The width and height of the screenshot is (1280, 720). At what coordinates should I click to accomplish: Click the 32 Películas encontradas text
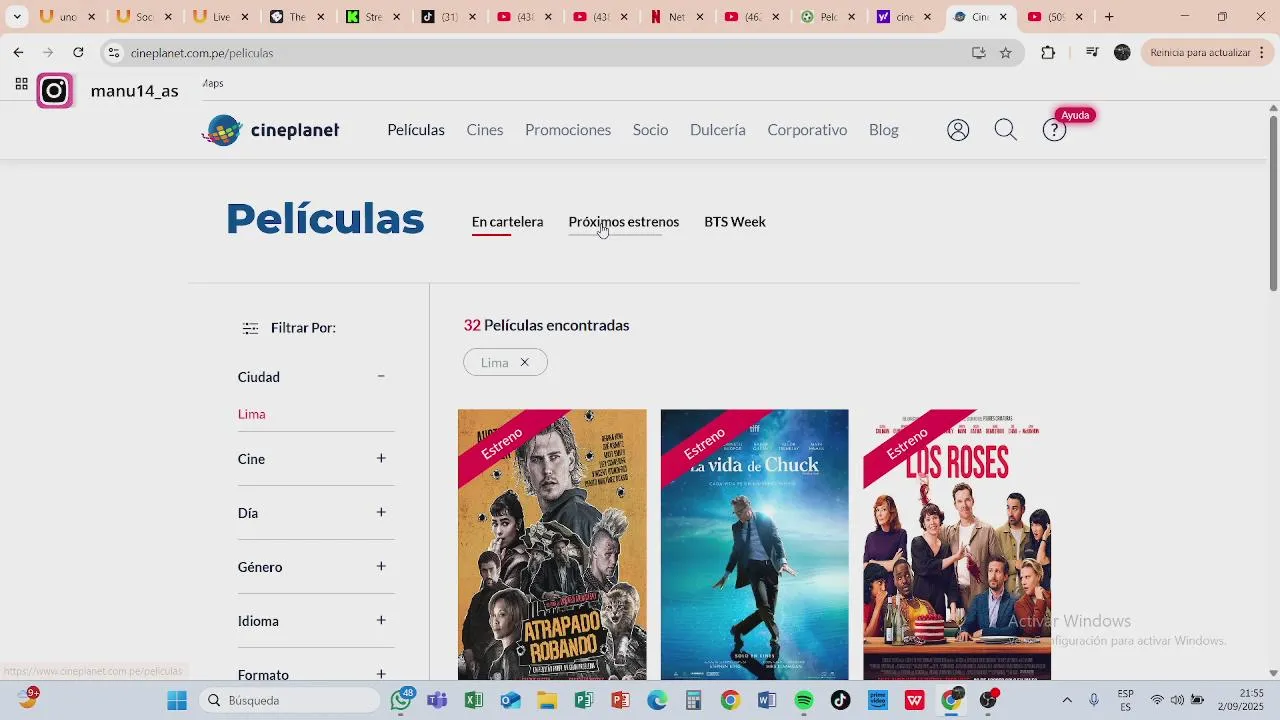tap(546, 326)
